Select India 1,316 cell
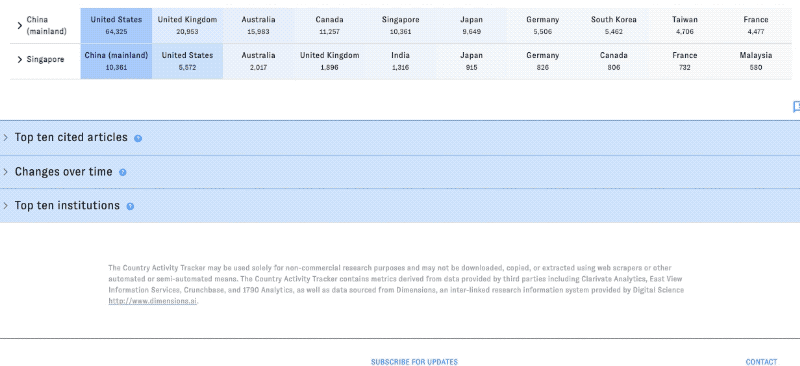This screenshot has height=366, width=800. click(x=401, y=61)
